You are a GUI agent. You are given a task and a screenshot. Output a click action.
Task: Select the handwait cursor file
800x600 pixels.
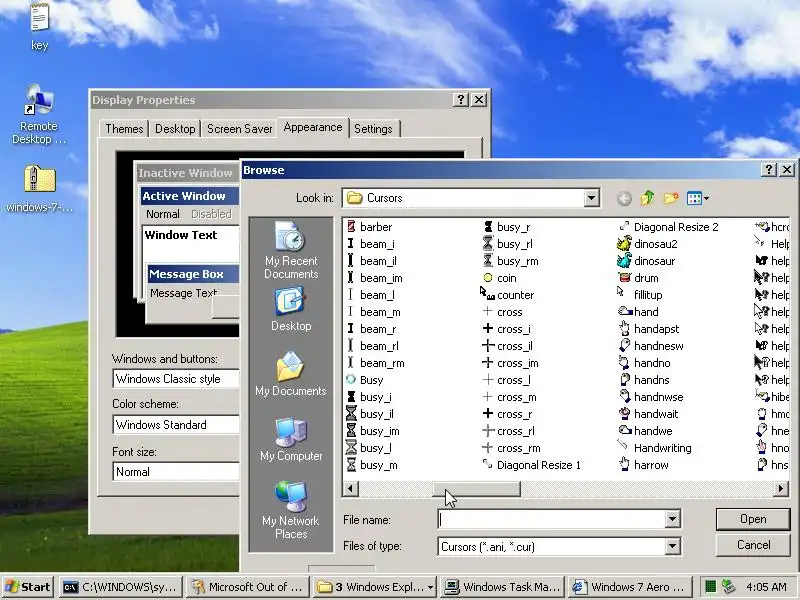[648, 414]
